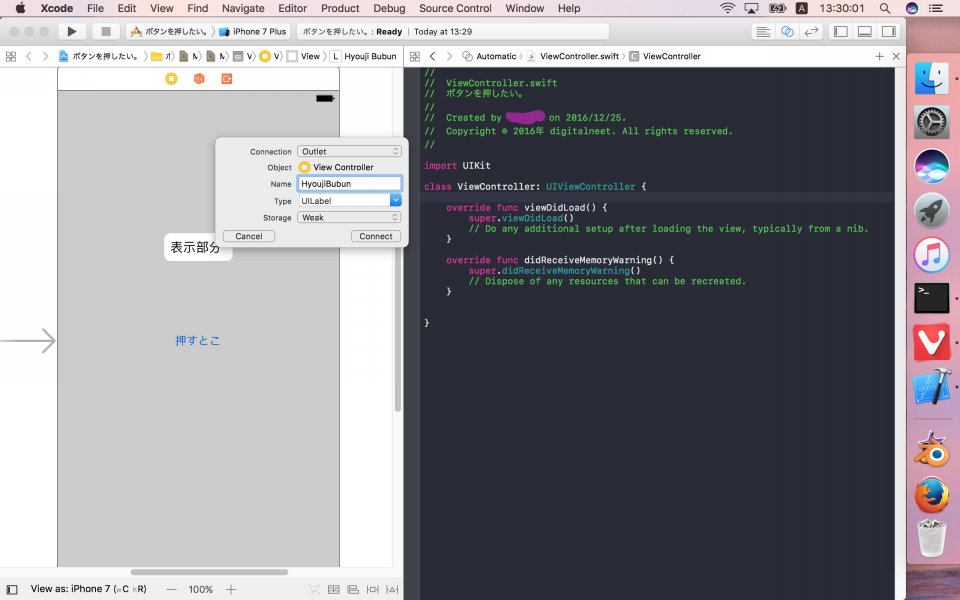The image size is (960, 600).
Task: Click the outlet Name input field
Action: tap(350, 184)
